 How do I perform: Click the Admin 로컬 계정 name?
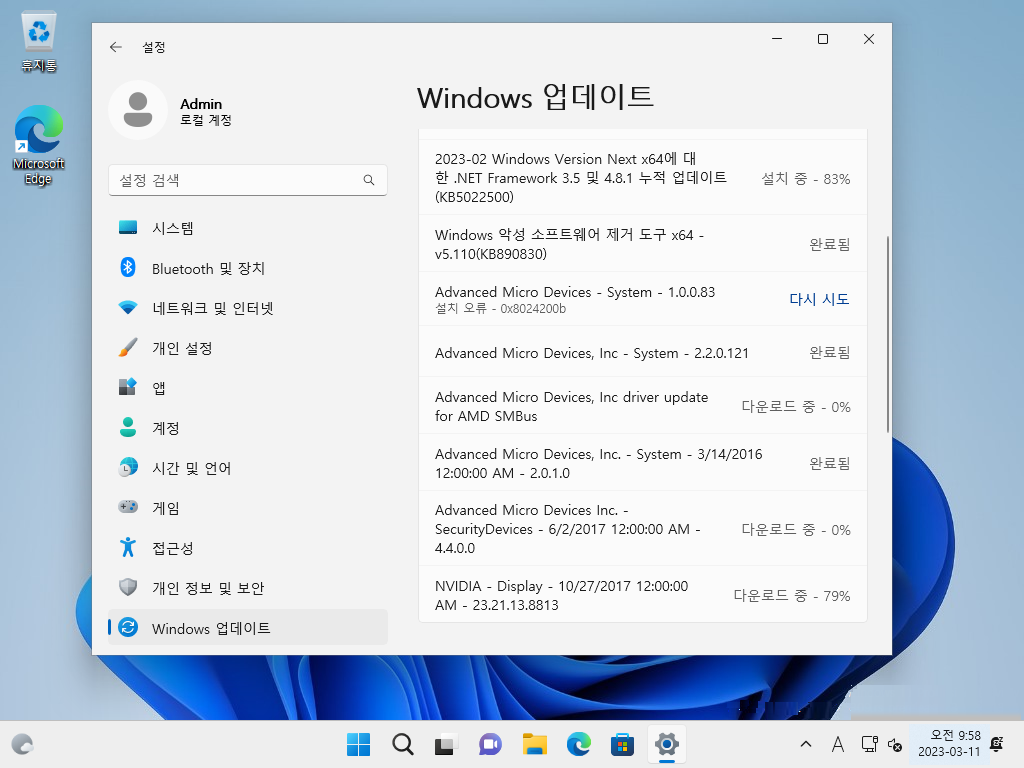coord(206,112)
